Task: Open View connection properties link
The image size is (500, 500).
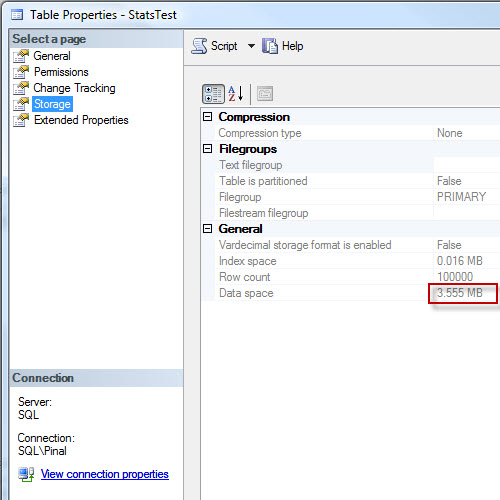Action: 105,474
